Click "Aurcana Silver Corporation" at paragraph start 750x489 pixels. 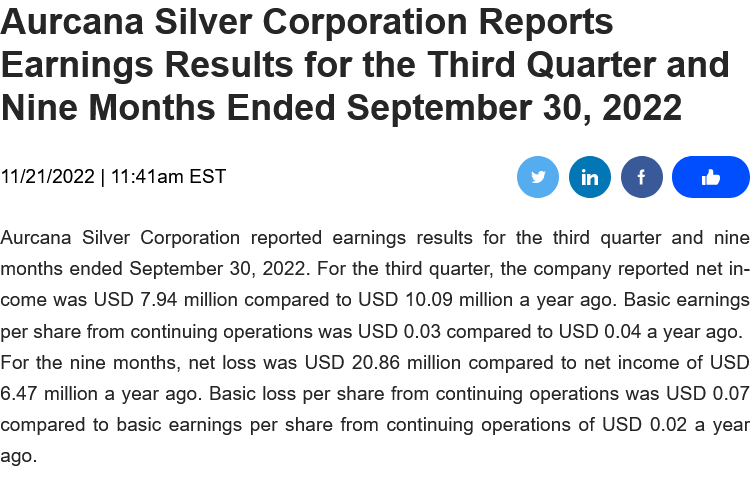click(120, 237)
